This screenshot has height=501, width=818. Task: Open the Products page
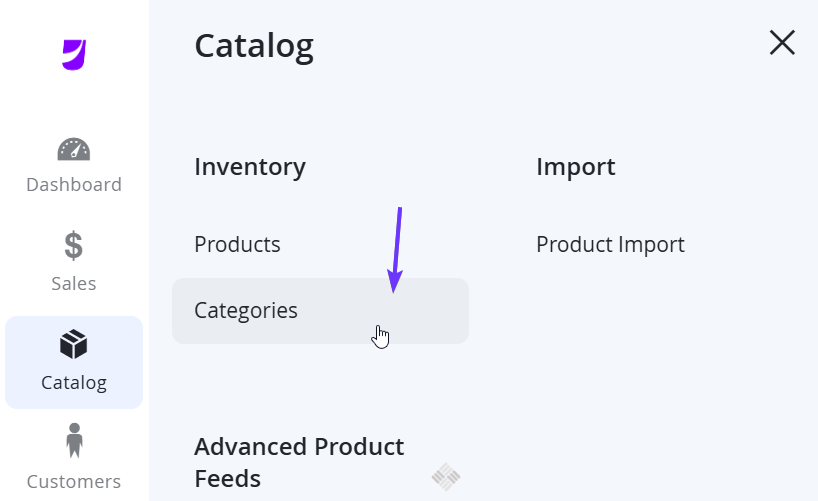point(237,244)
